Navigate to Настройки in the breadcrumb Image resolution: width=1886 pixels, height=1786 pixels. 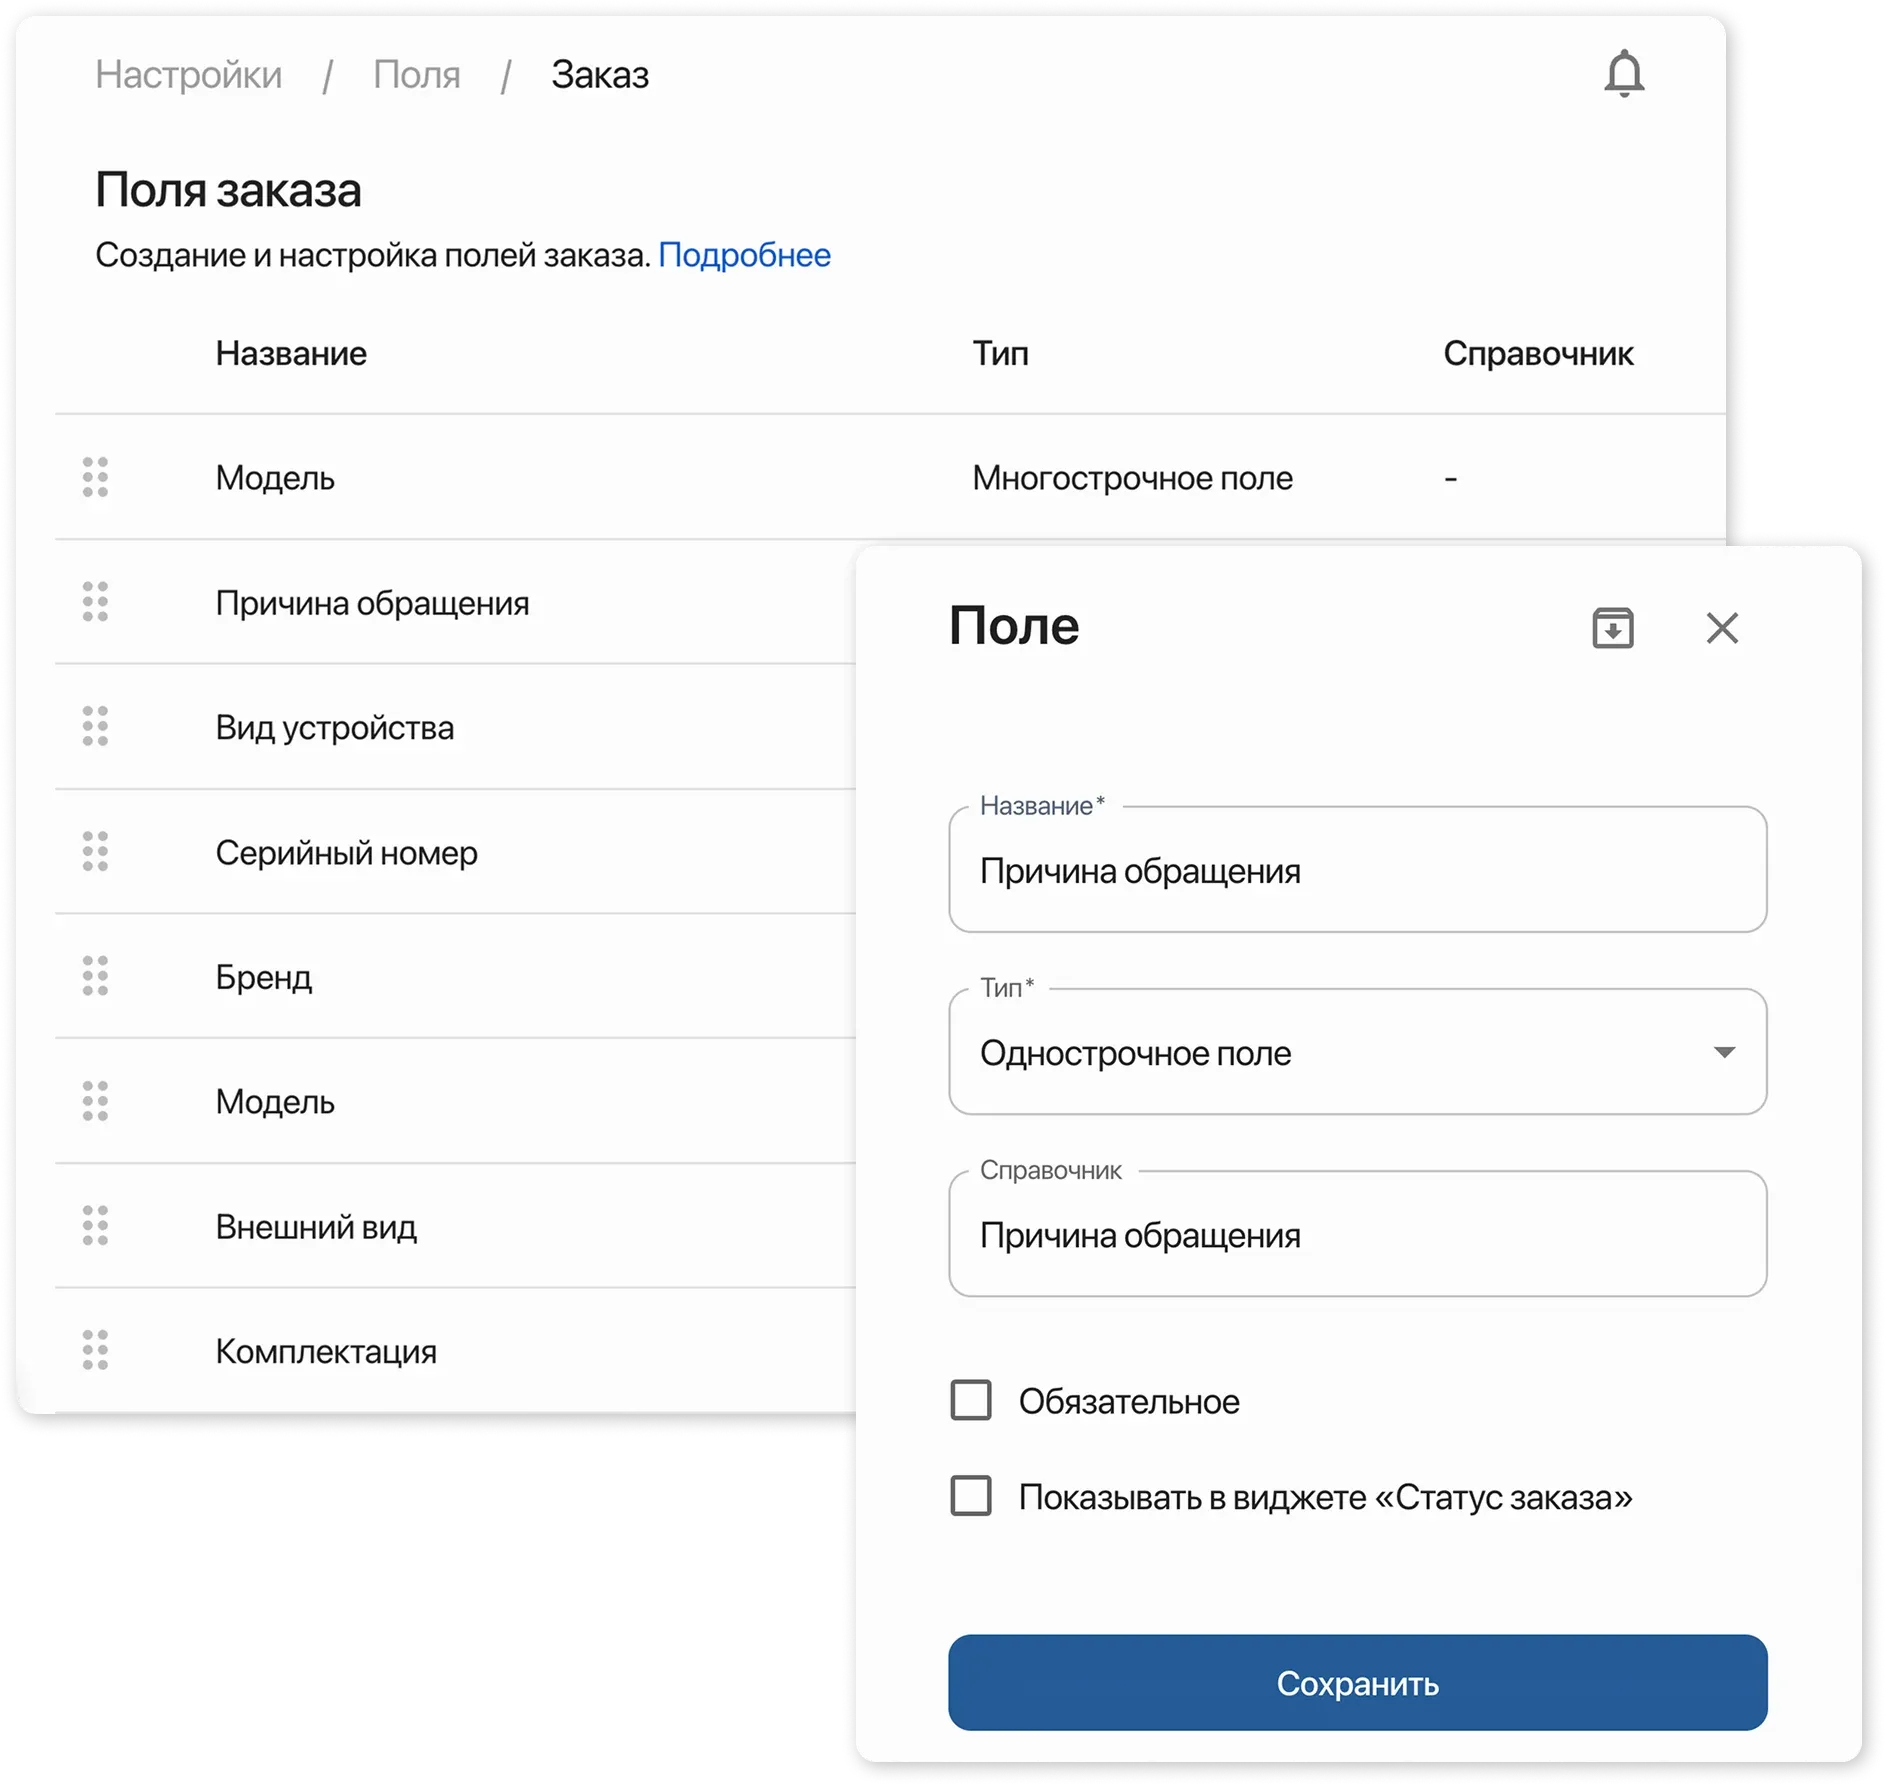point(188,74)
